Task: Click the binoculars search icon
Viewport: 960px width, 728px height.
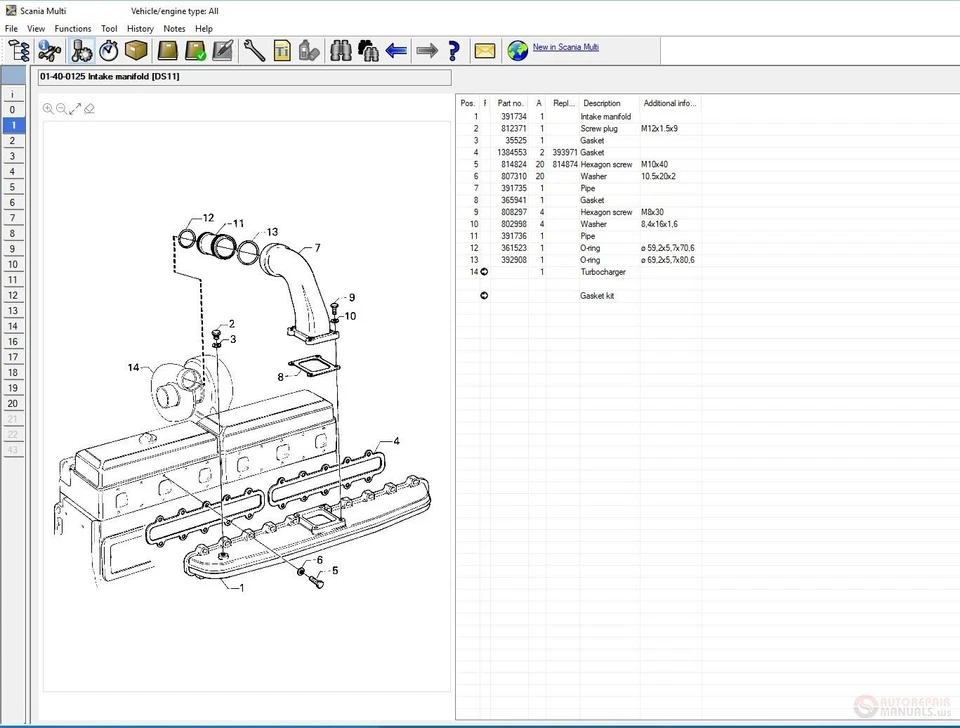Action: (340, 50)
